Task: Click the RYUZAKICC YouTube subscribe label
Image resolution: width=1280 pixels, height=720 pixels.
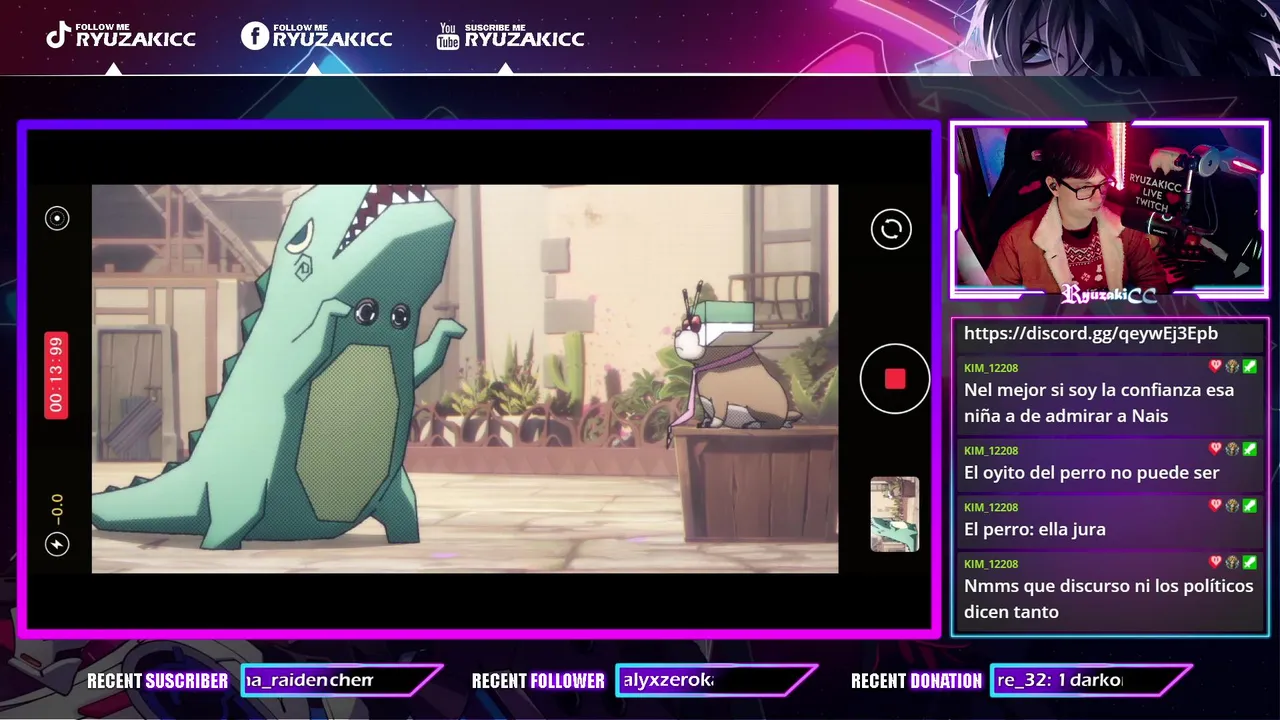Action: tap(524, 38)
